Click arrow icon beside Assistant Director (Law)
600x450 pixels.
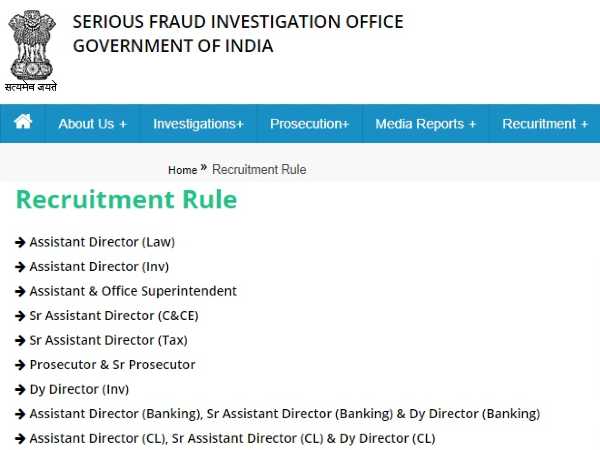coord(20,242)
